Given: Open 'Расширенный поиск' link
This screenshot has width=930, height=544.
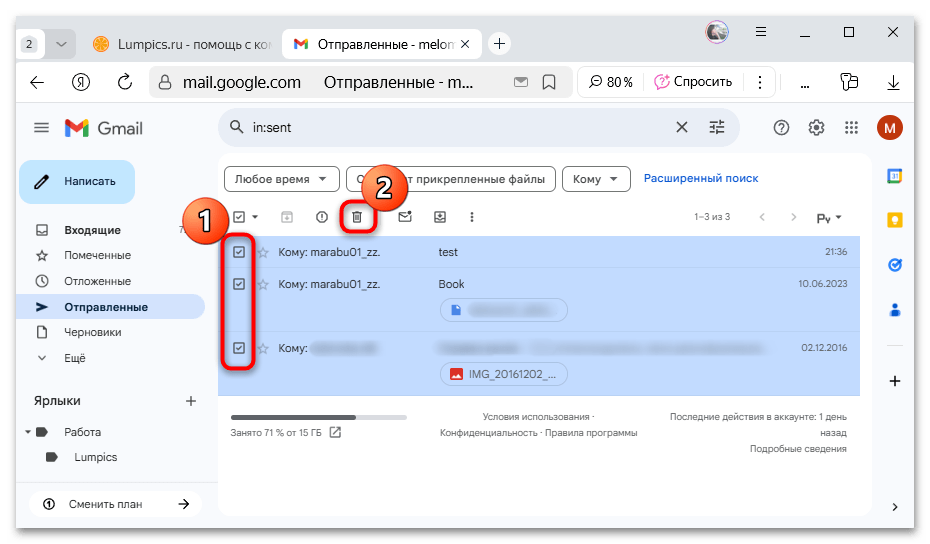Looking at the screenshot, I should [x=701, y=179].
